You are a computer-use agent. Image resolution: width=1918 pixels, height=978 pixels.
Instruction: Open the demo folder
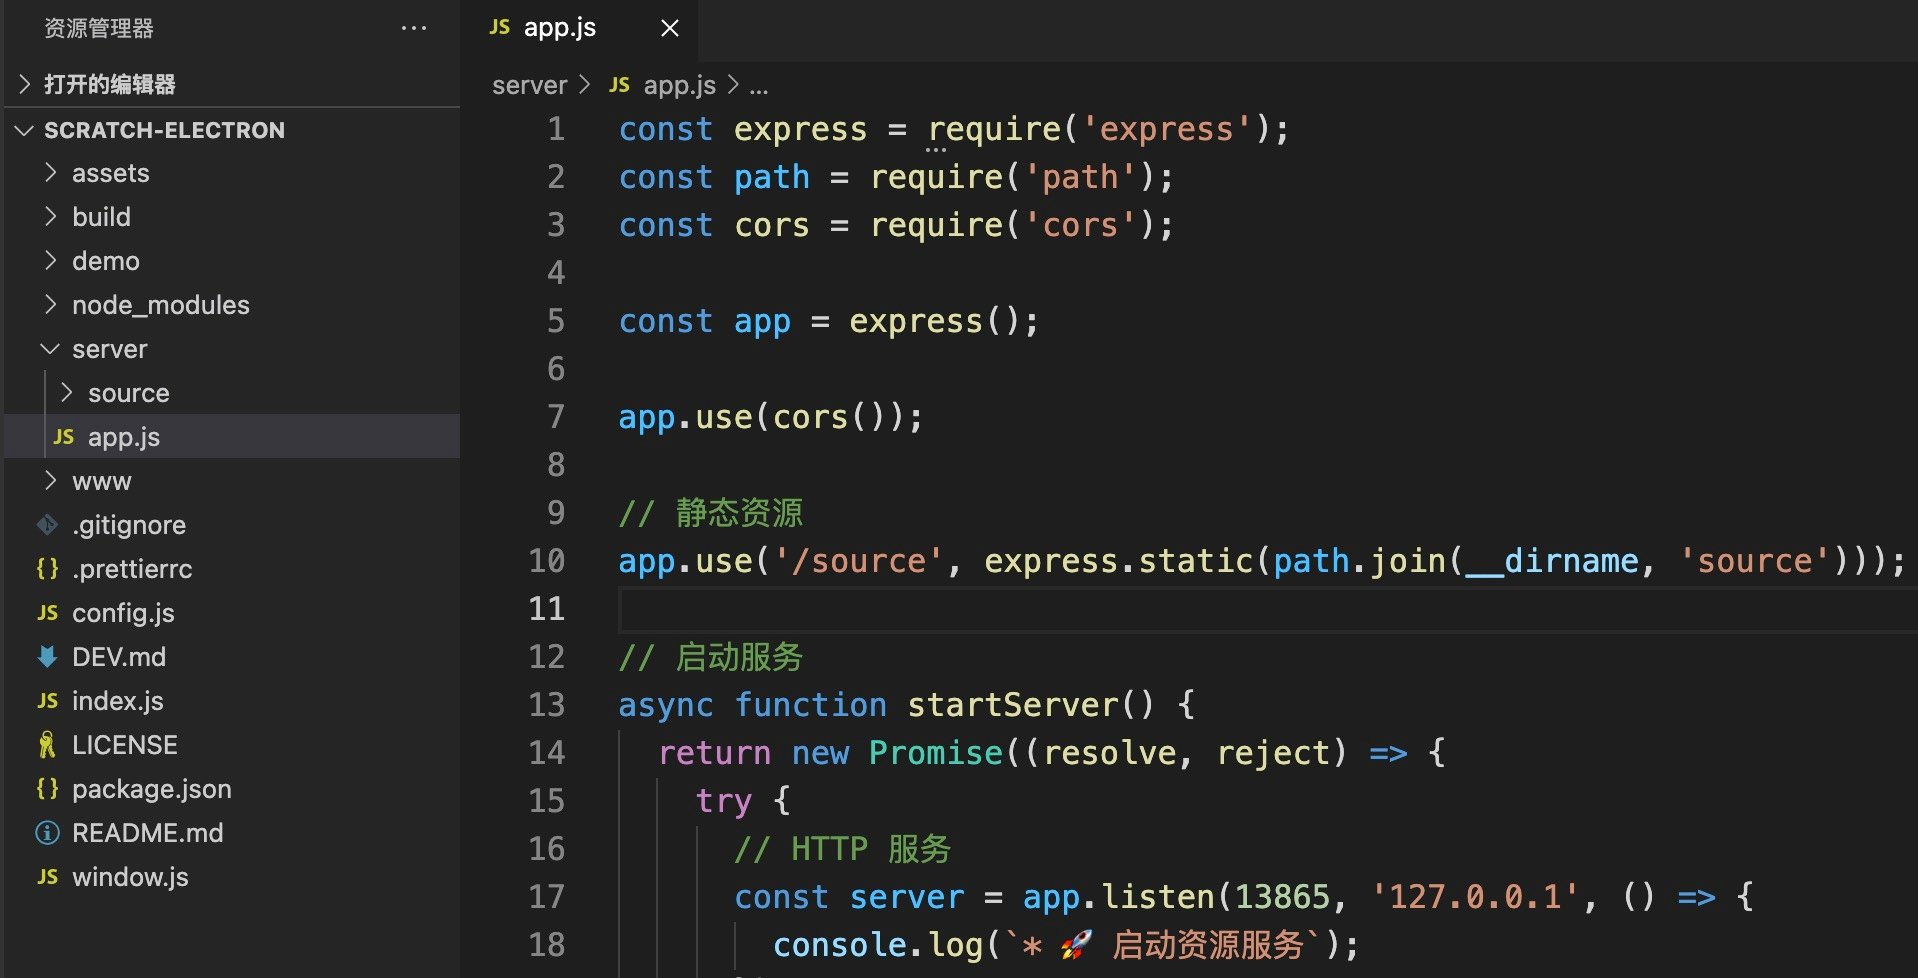coord(232,261)
